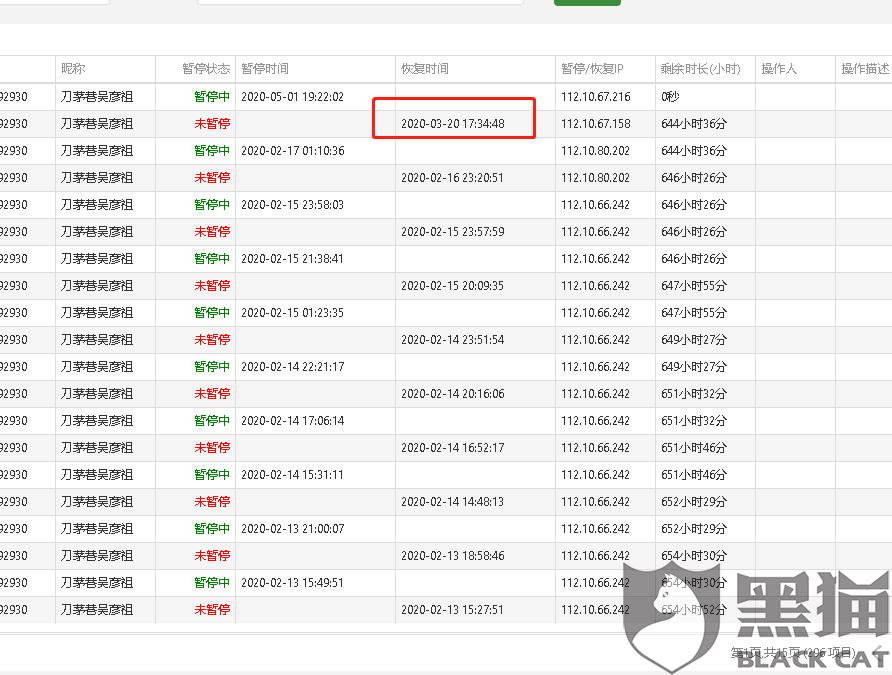Click resume time 2020-02-14 14:48:13
This screenshot has width=892, height=675.
coord(452,502)
